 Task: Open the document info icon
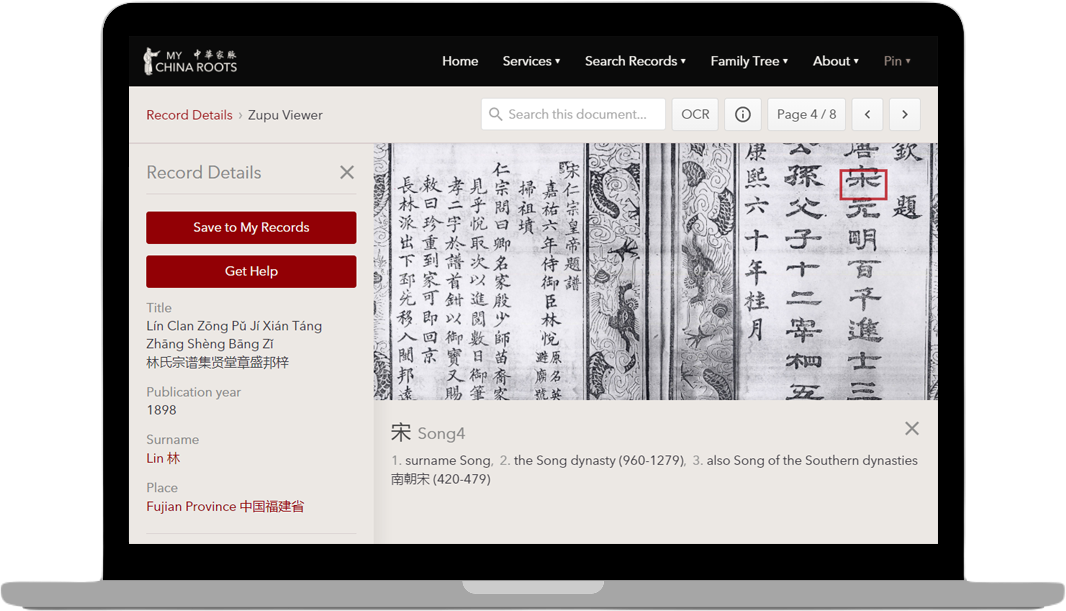743,115
